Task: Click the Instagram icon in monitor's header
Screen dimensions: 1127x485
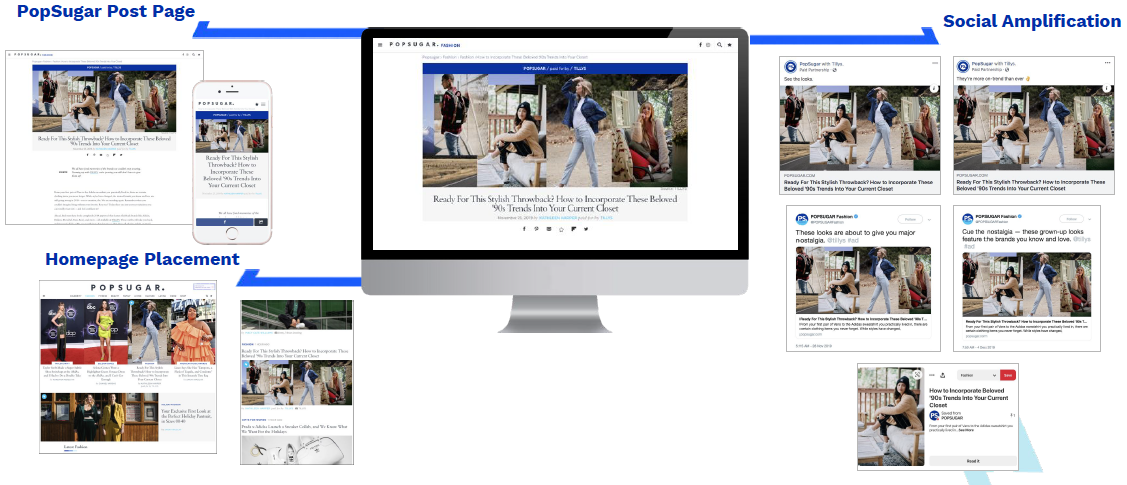Action: pos(709,45)
